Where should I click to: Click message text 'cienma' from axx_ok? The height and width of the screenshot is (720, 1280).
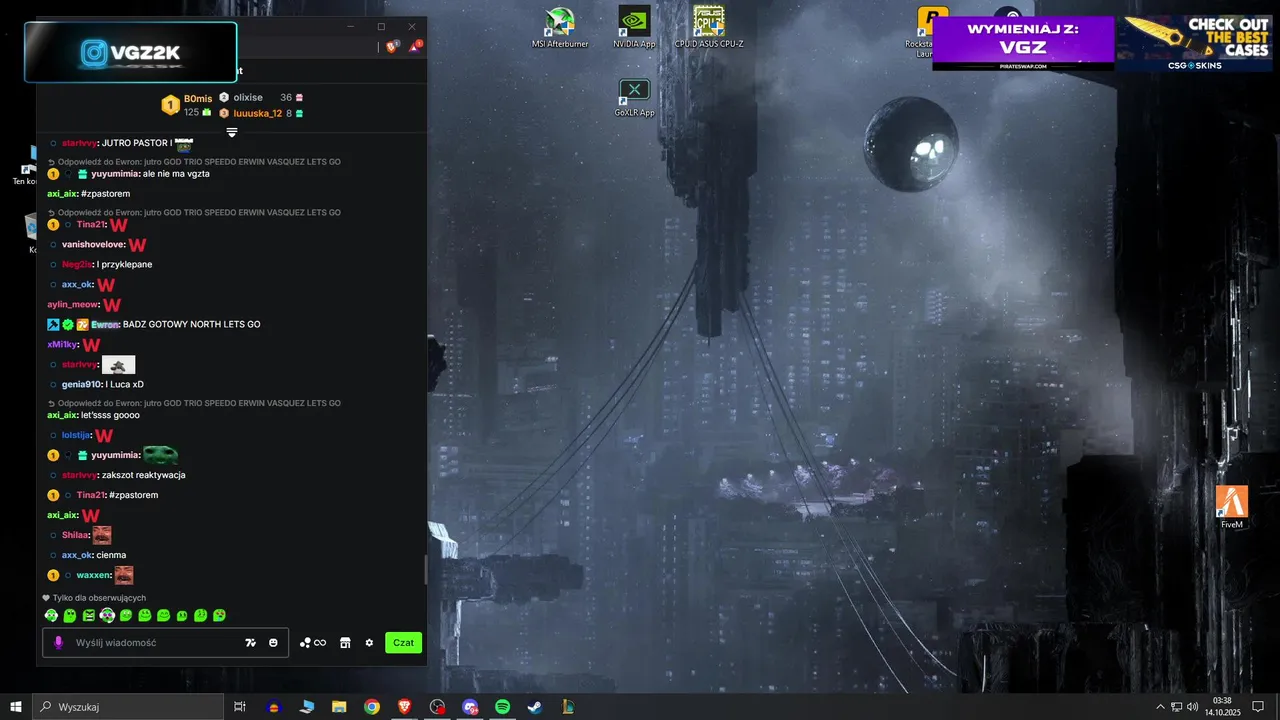click(111, 555)
